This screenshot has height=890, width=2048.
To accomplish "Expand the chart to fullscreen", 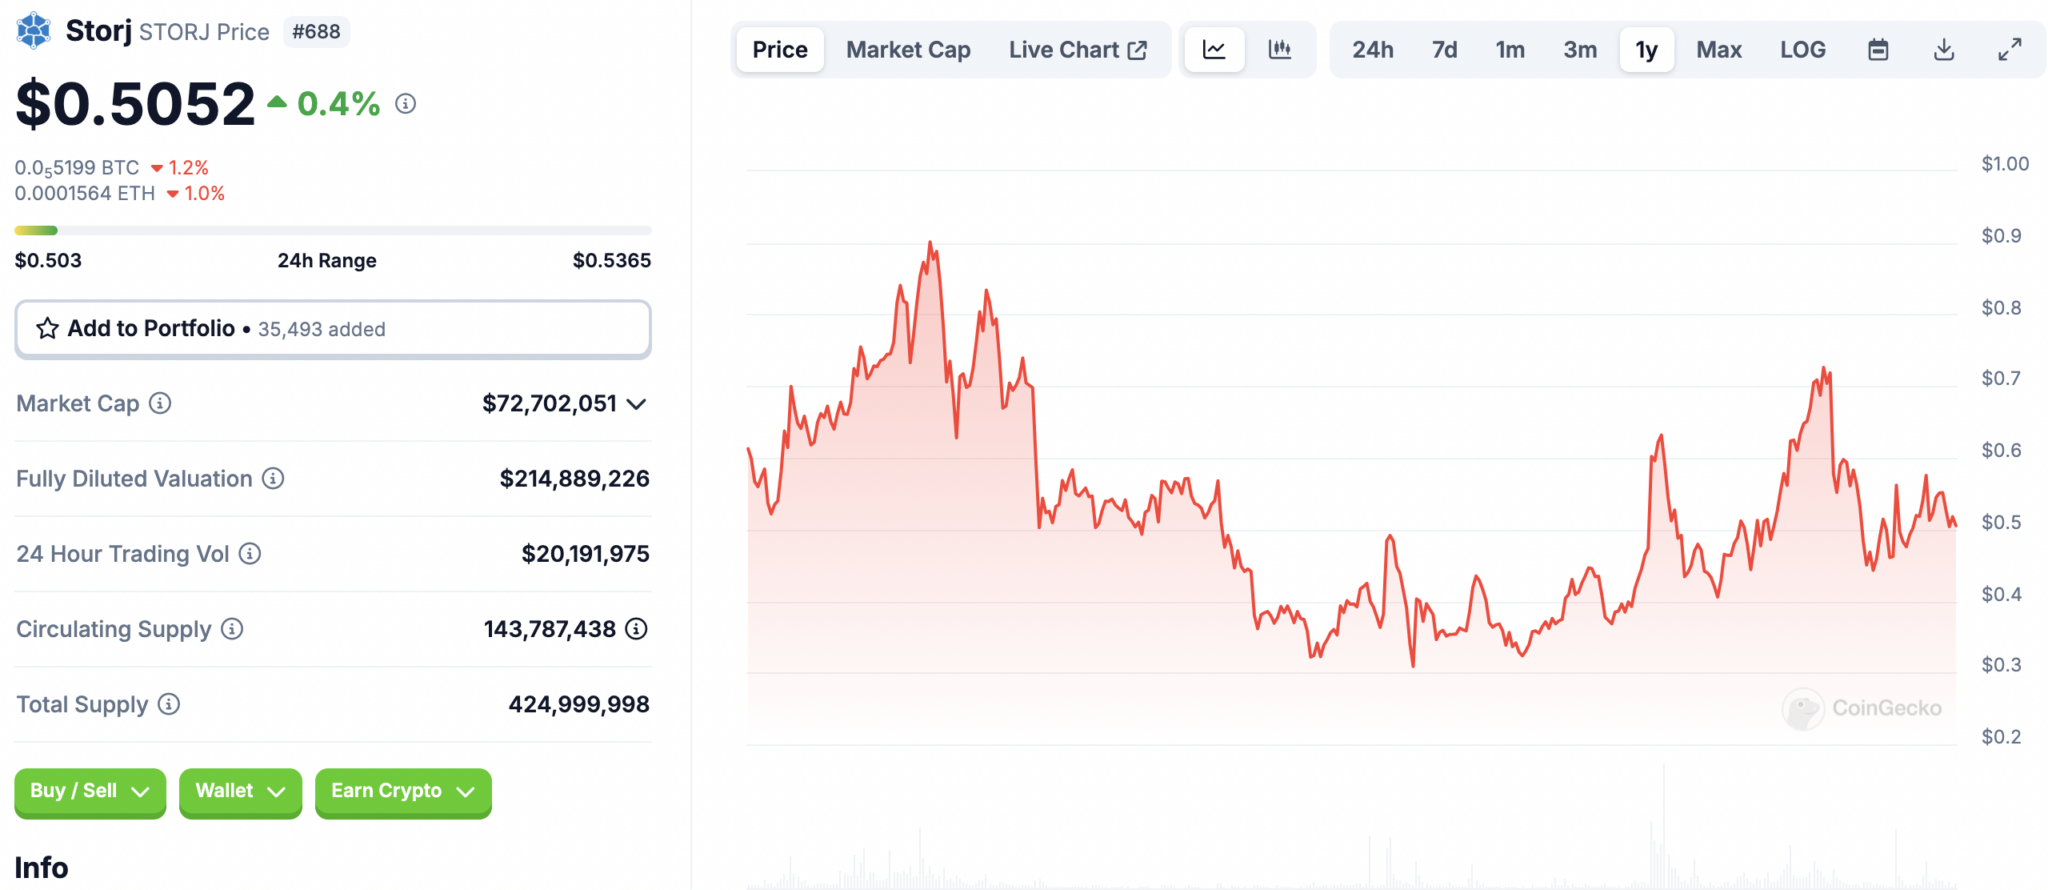I will (2009, 48).
